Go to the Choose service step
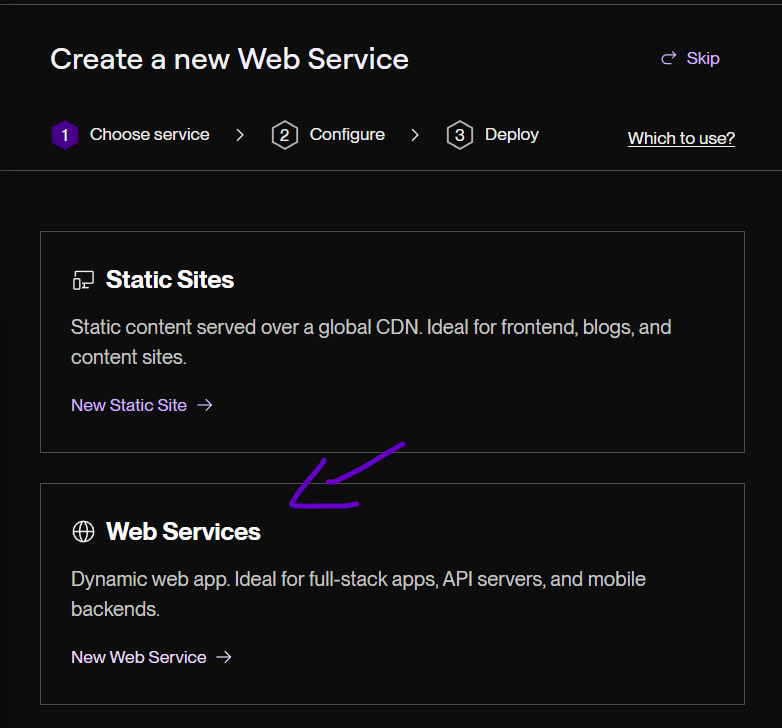This screenshot has width=782, height=728. click(x=149, y=135)
